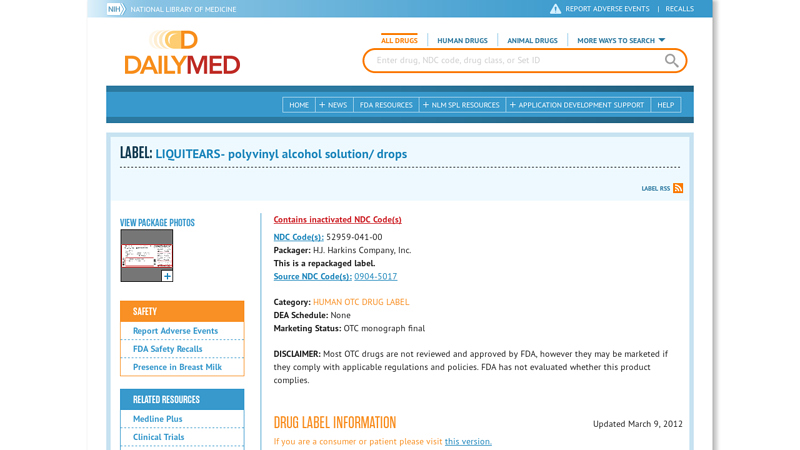The width and height of the screenshot is (800, 450).
Task: Click the Report Adverse Events warning icon
Action: 555,9
